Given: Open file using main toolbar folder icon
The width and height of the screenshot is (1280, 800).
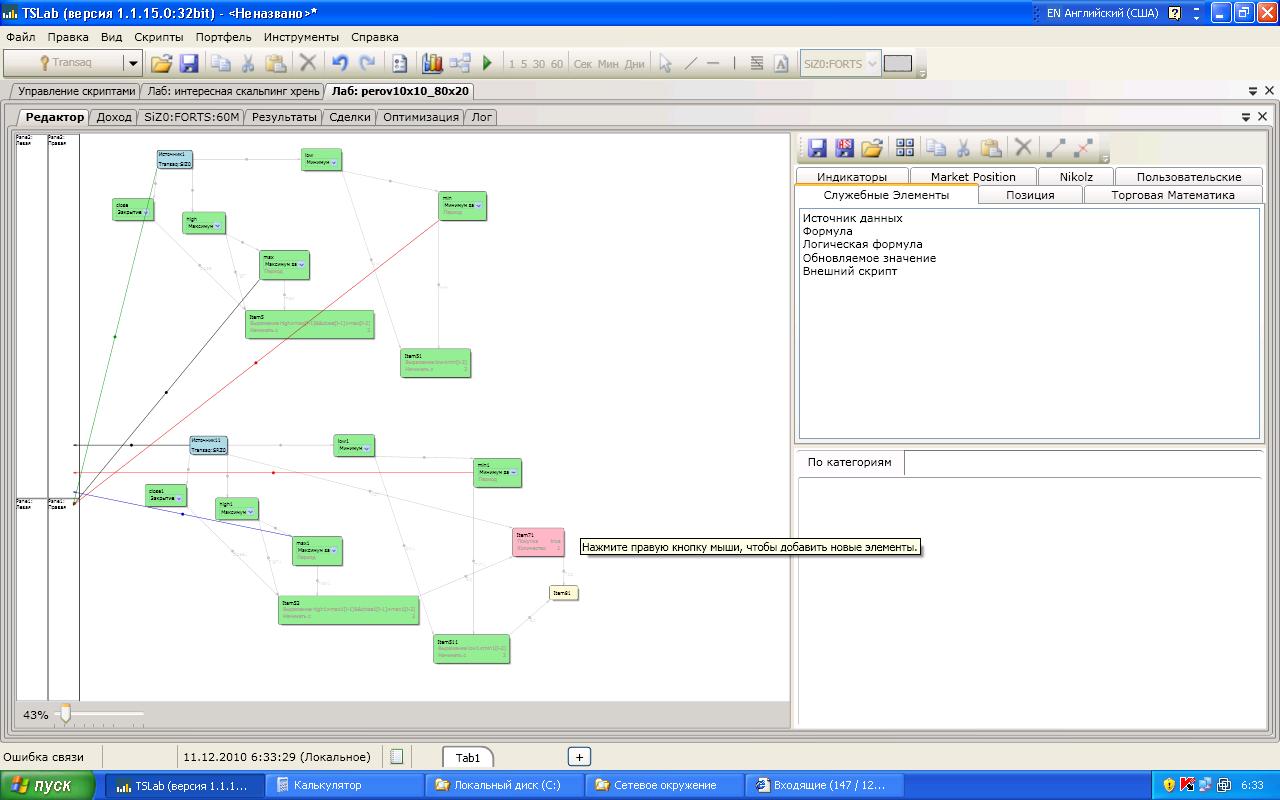Looking at the screenshot, I should click(x=161, y=63).
